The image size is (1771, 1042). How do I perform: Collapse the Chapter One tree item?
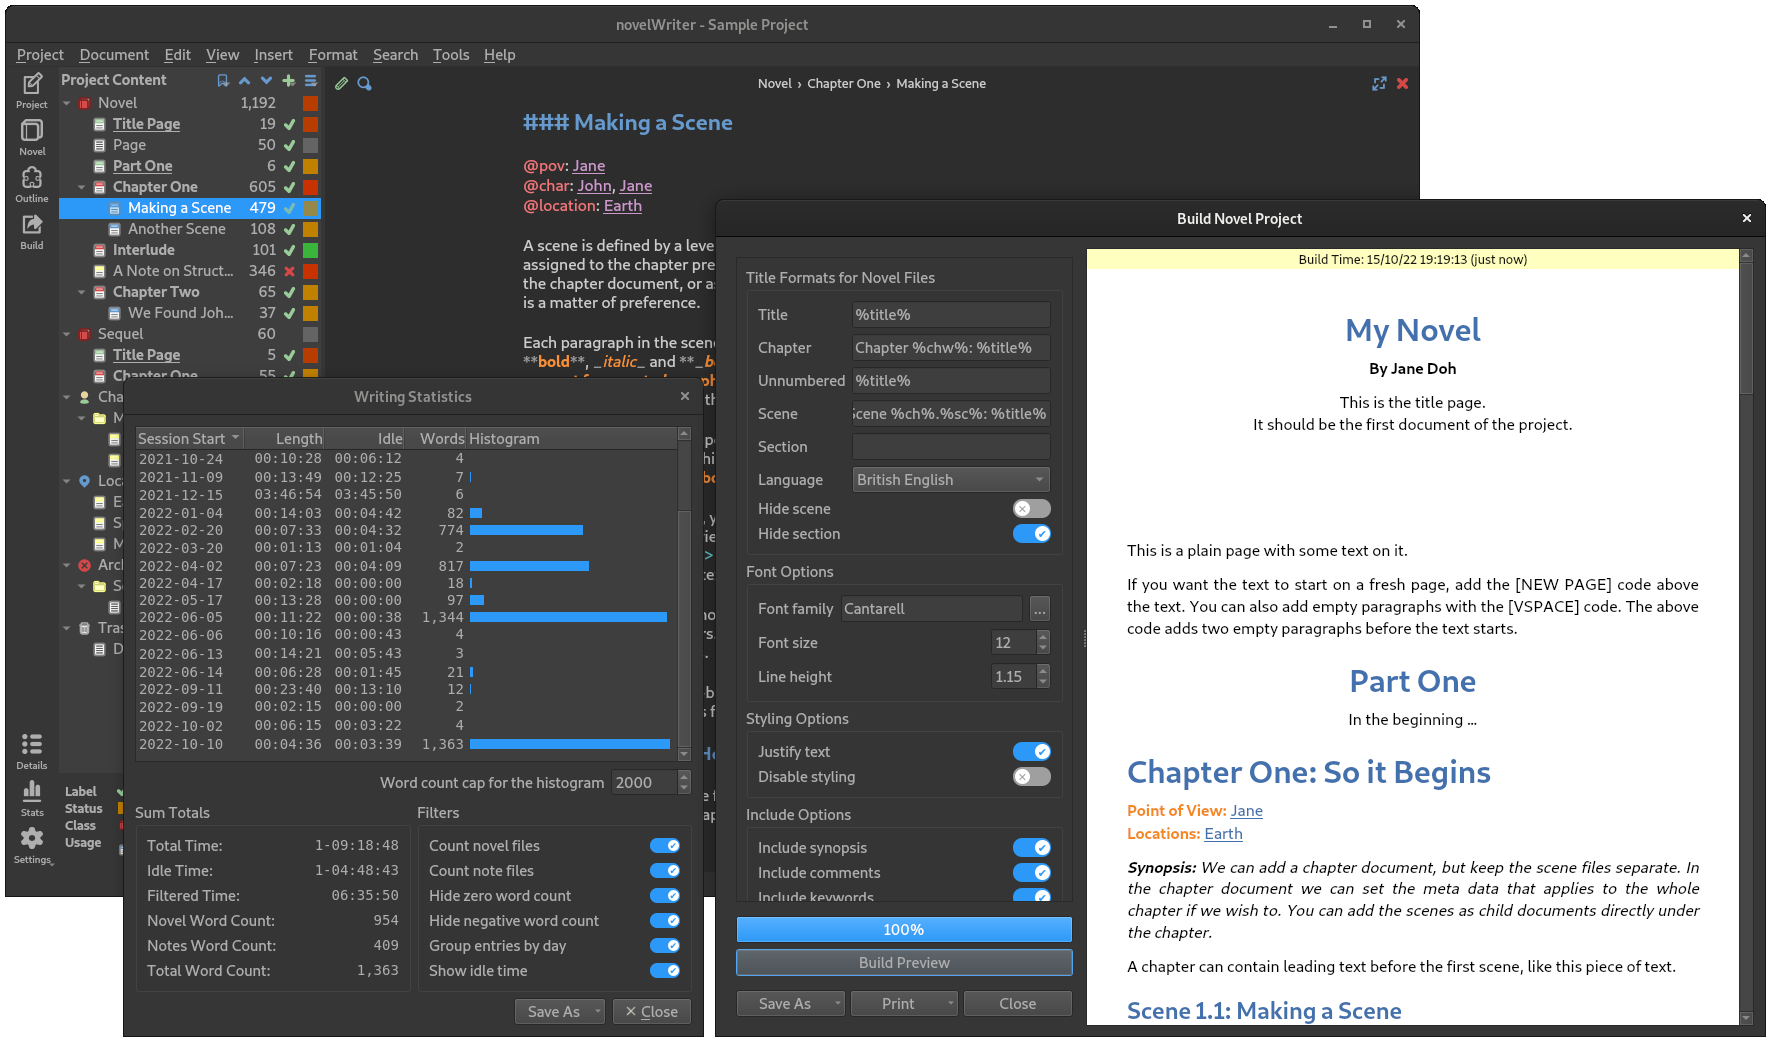point(82,187)
